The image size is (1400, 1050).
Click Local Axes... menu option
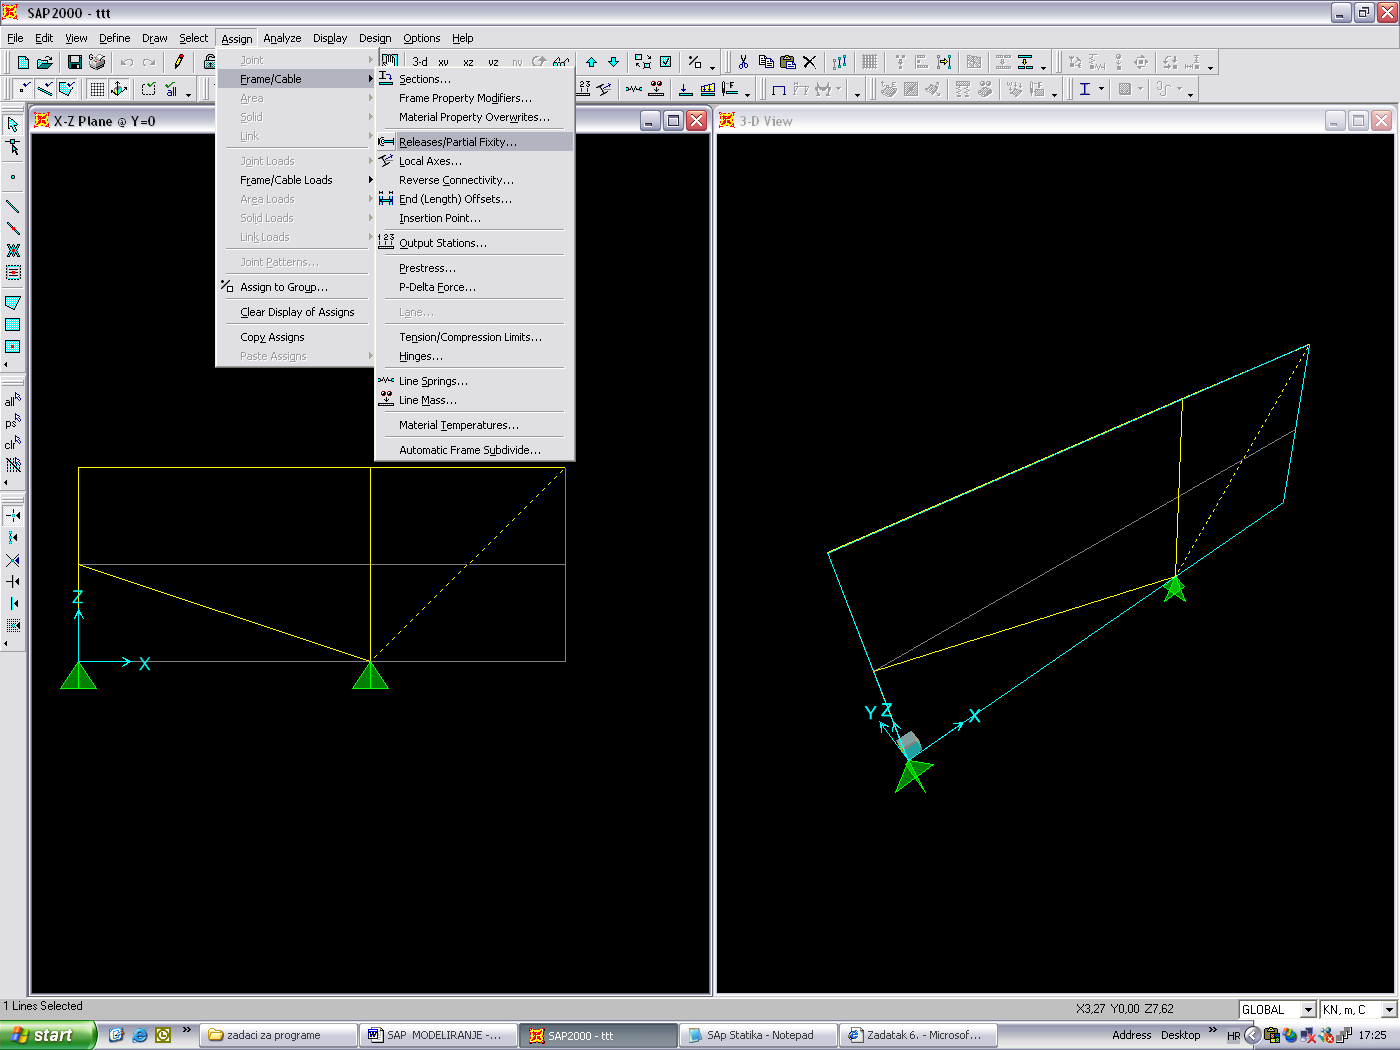pos(474,161)
